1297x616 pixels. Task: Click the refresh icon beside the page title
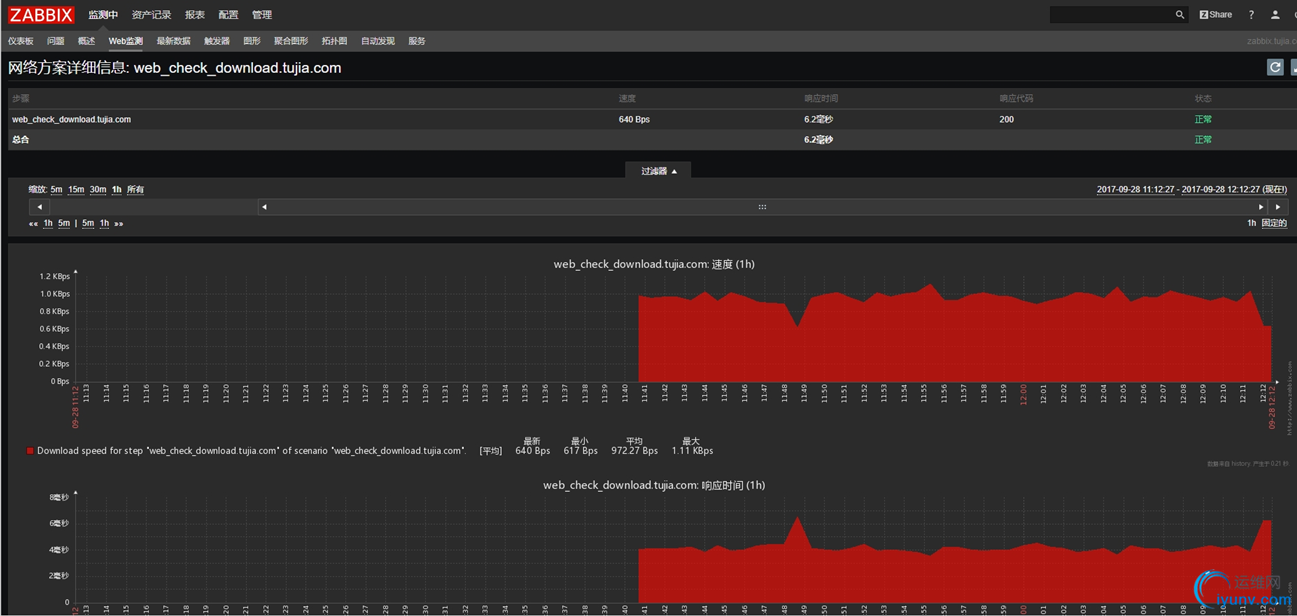coord(1275,67)
